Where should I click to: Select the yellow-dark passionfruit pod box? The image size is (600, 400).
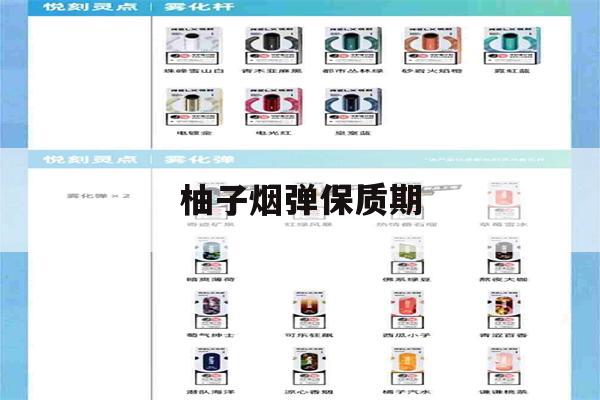point(504,310)
